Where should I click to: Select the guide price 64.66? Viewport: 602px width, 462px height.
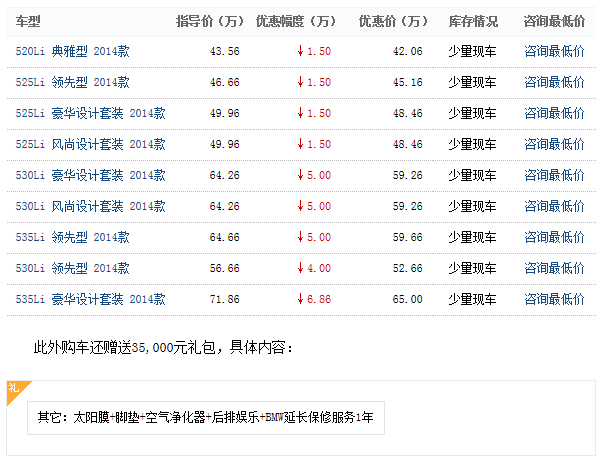[225, 237]
